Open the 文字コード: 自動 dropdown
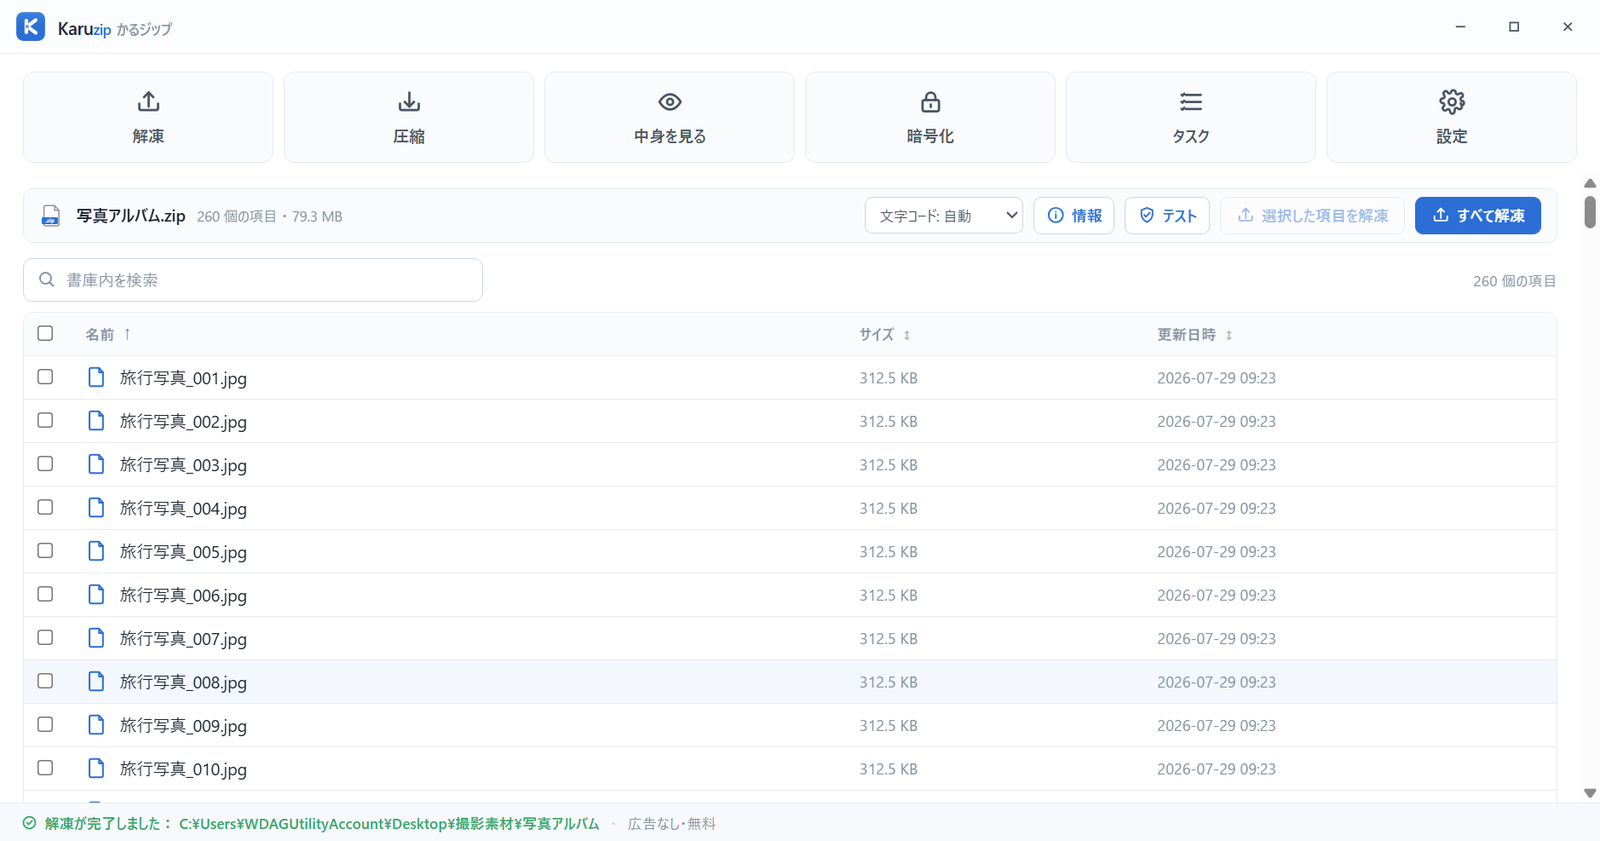The image size is (1600, 841). (x=944, y=216)
